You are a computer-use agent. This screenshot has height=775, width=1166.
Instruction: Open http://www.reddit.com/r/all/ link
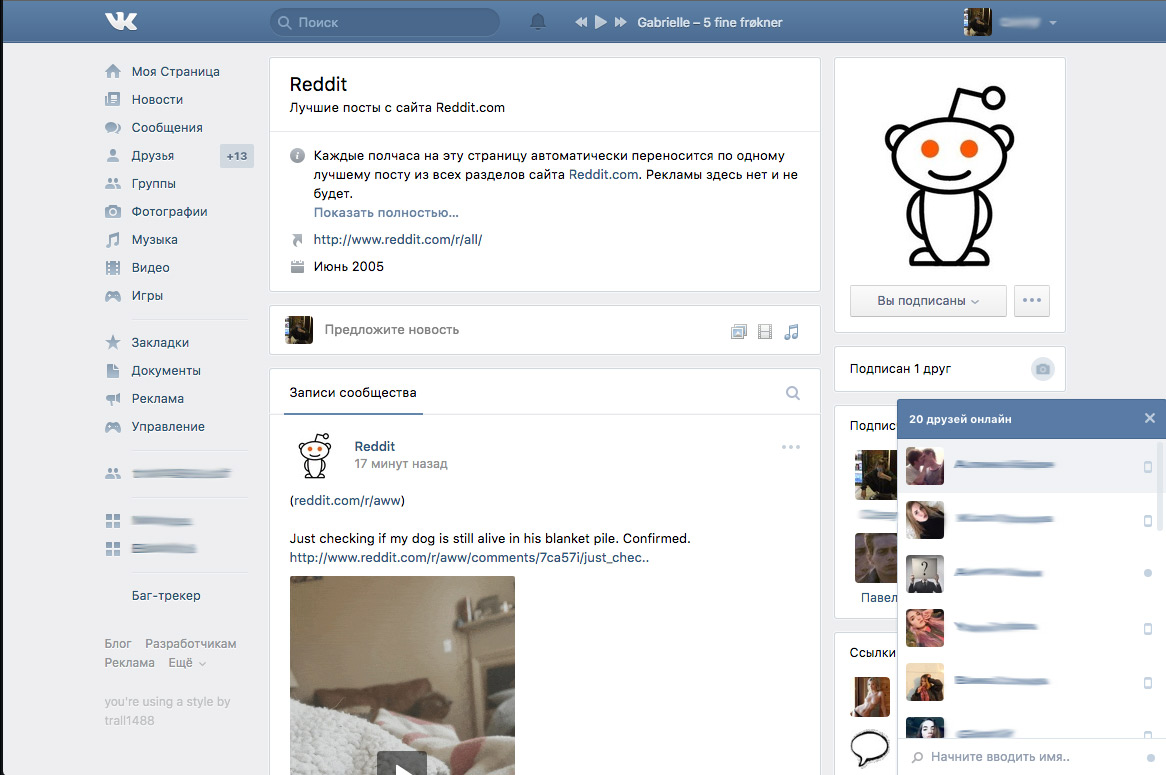pyautogui.click(x=398, y=239)
